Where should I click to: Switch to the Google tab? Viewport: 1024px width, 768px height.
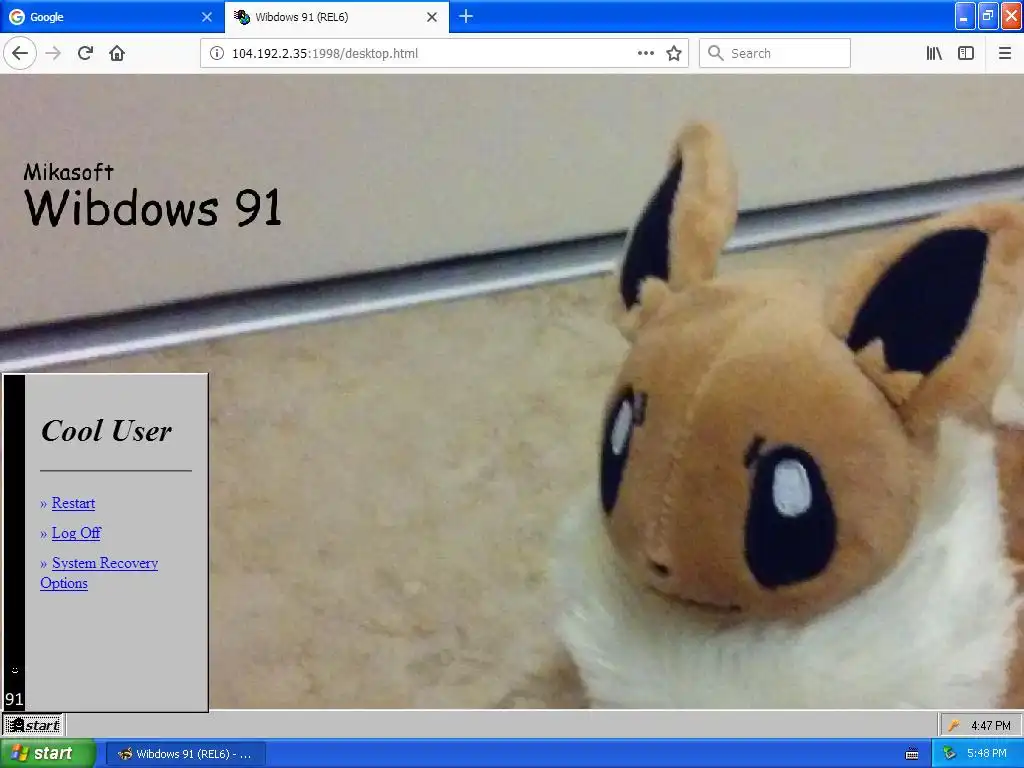[112, 17]
